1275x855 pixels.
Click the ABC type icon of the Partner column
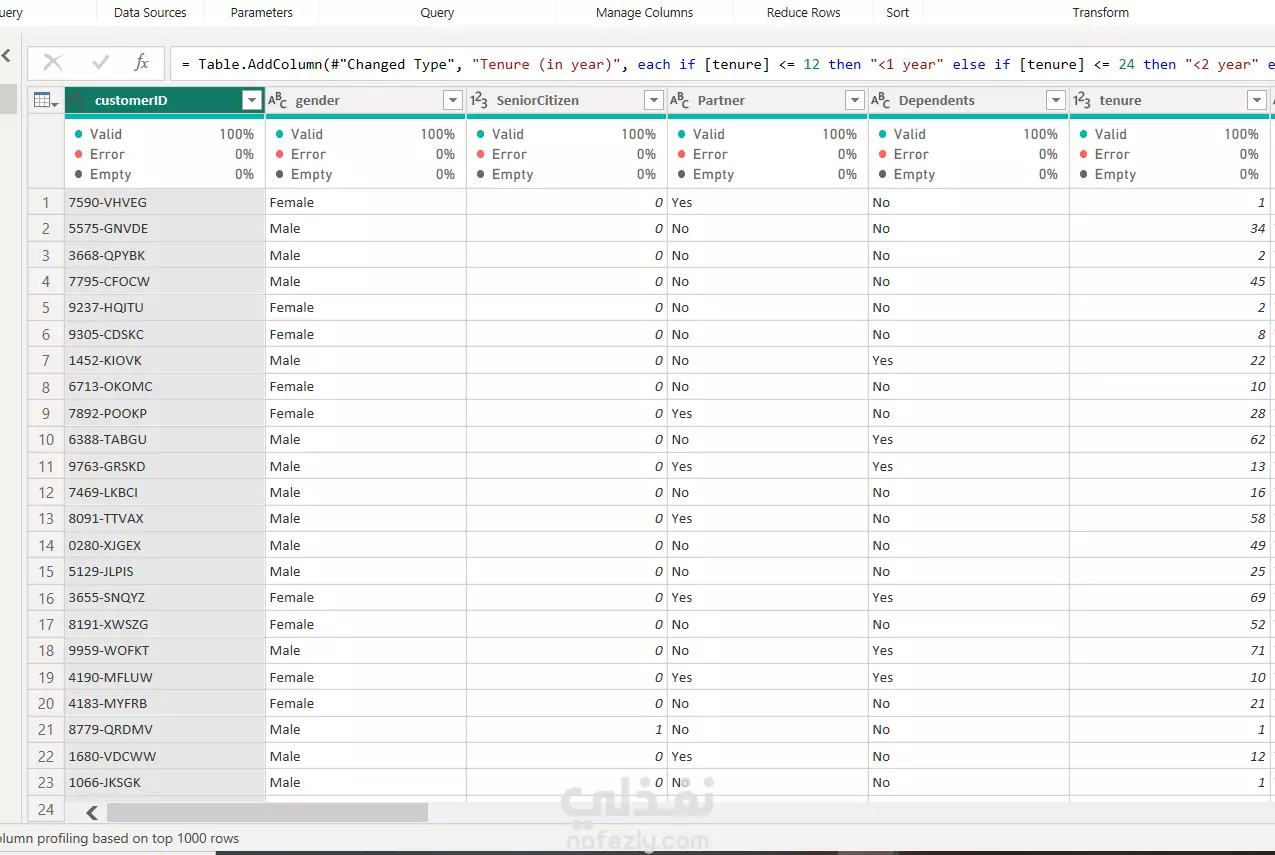680,100
